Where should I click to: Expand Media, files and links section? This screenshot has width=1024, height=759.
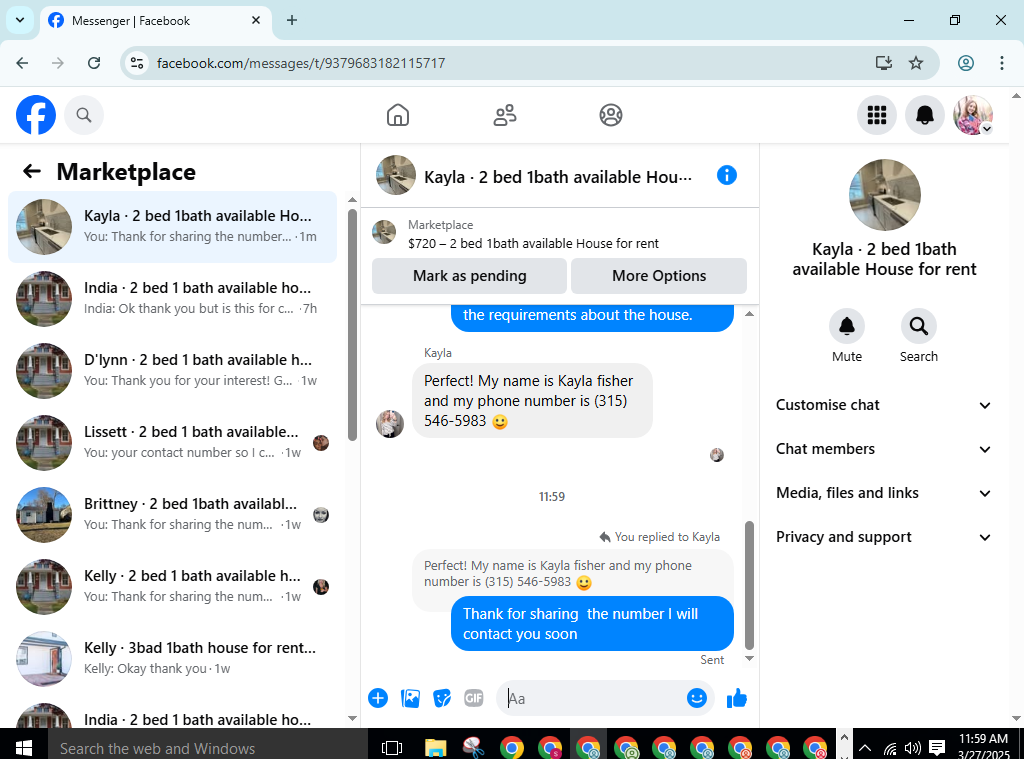pos(884,493)
